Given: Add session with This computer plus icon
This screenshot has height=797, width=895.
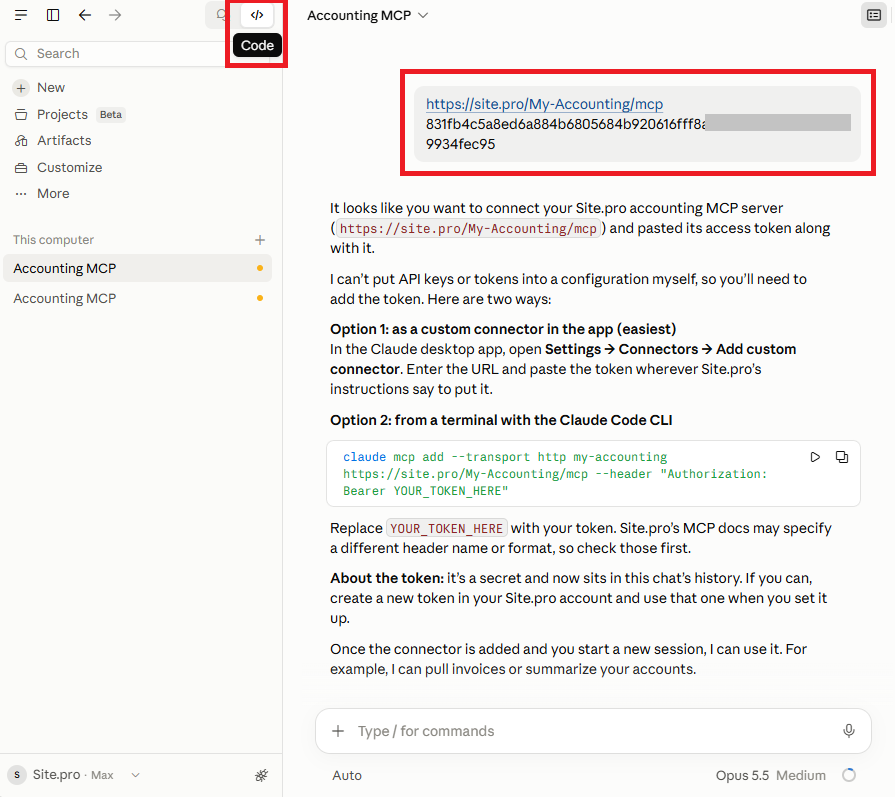Looking at the screenshot, I should [260, 240].
